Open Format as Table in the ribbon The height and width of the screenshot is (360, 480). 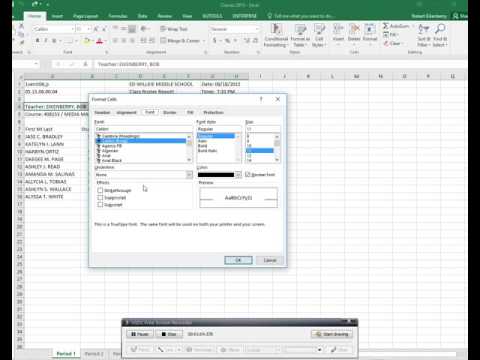(x=300, y=35)
